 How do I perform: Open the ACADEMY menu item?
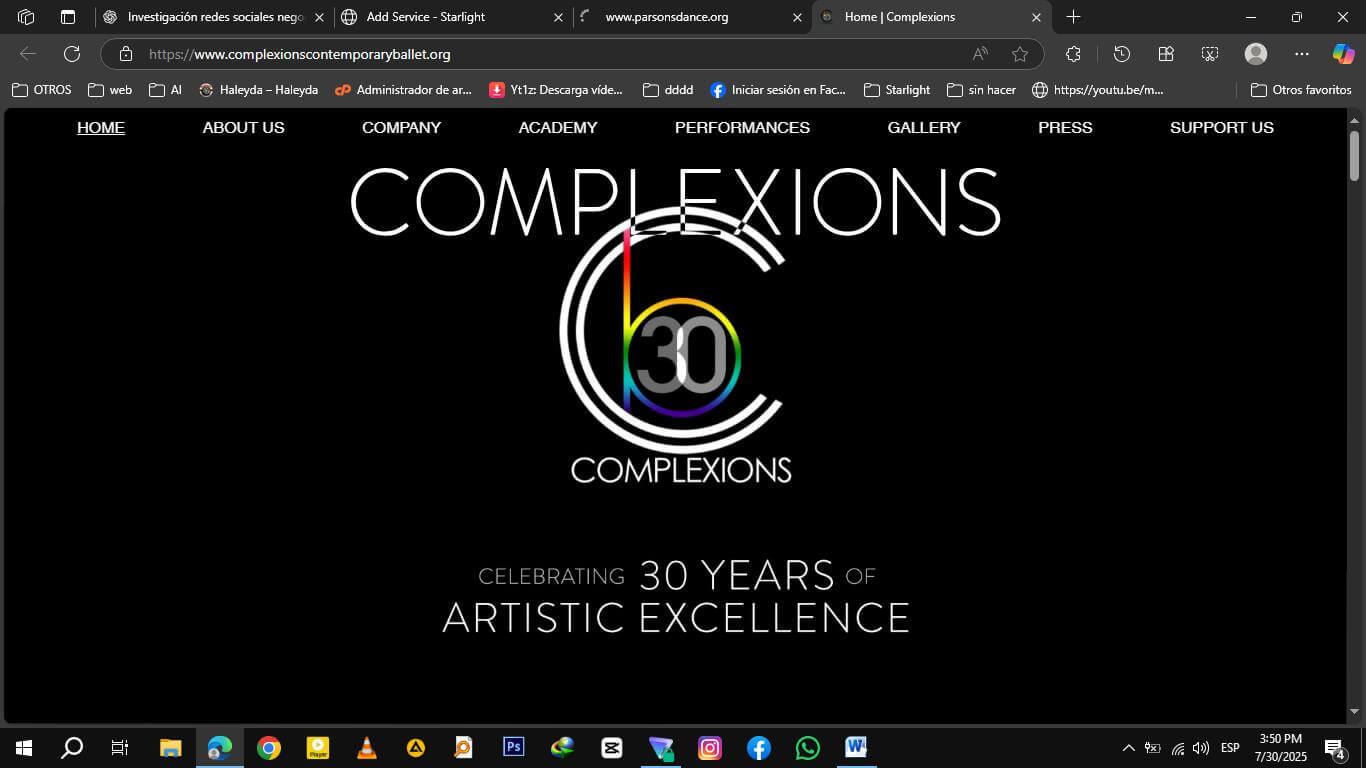(557, 128)
